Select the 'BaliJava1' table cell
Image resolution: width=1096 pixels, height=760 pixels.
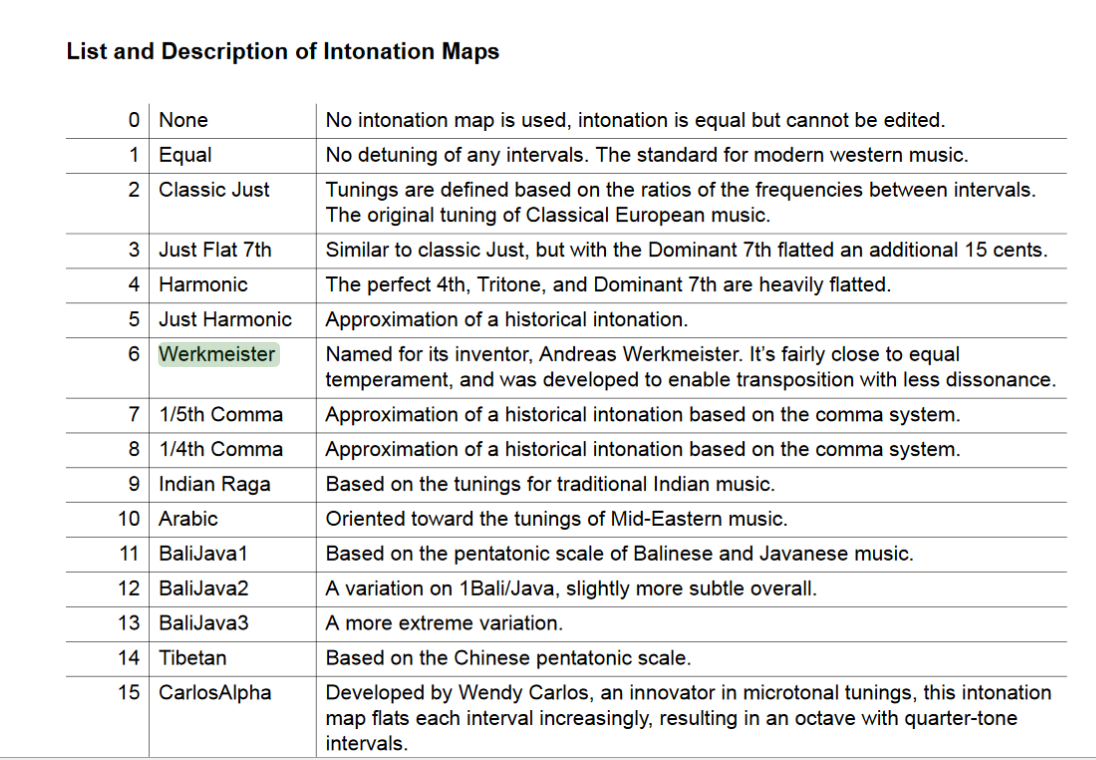pos(203,553)
